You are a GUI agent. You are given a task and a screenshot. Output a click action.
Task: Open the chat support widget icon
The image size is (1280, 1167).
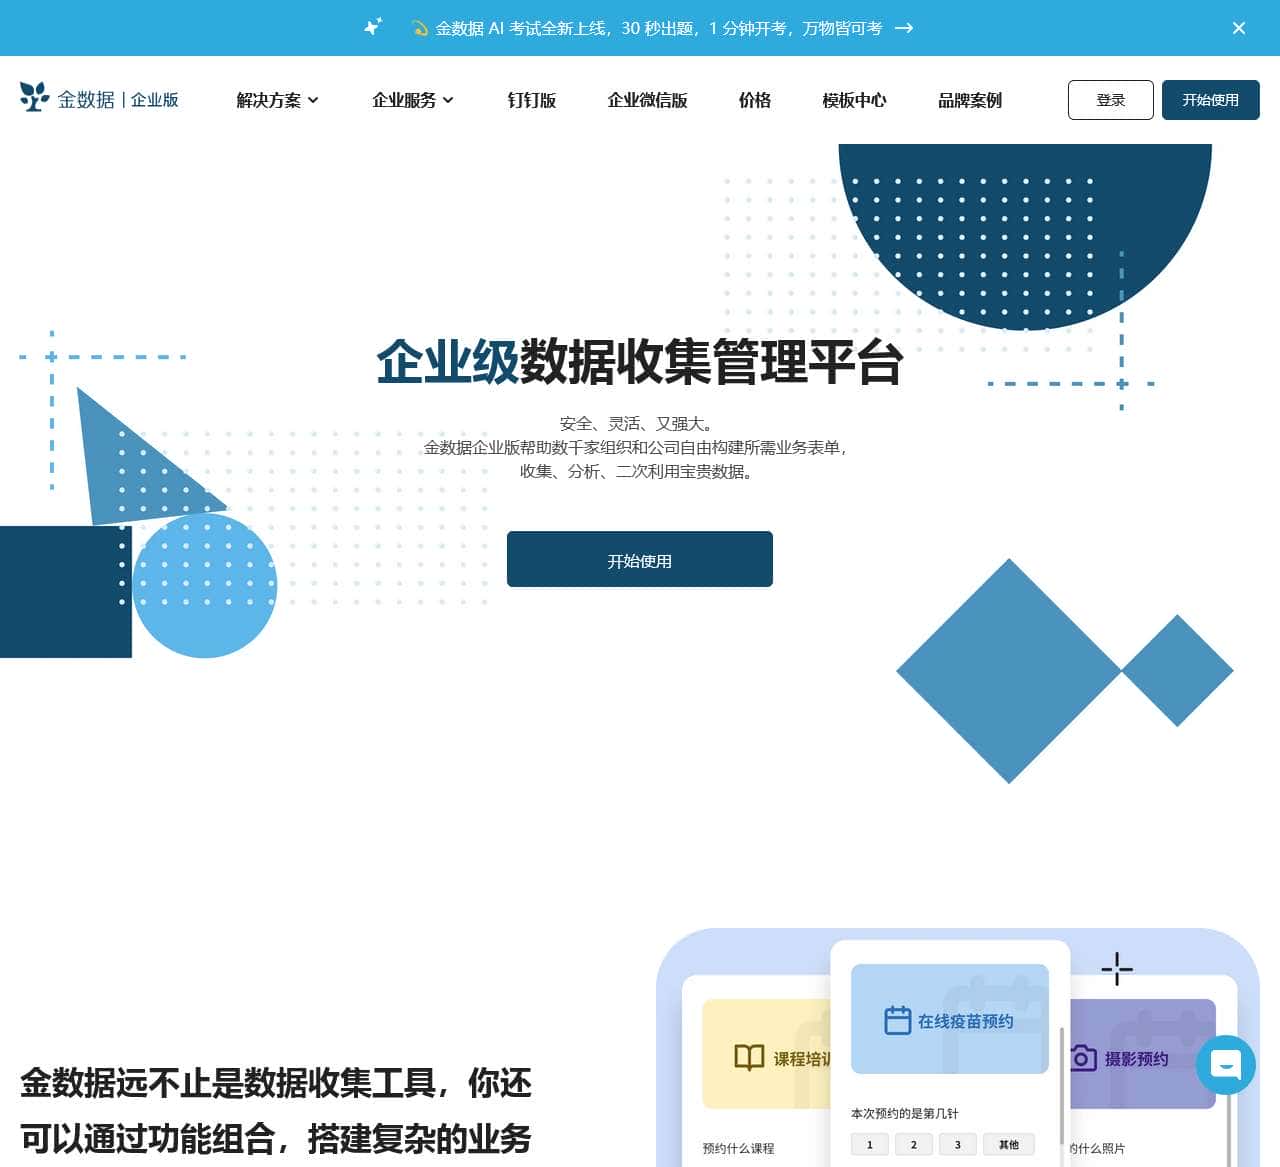point(1226,1065)
